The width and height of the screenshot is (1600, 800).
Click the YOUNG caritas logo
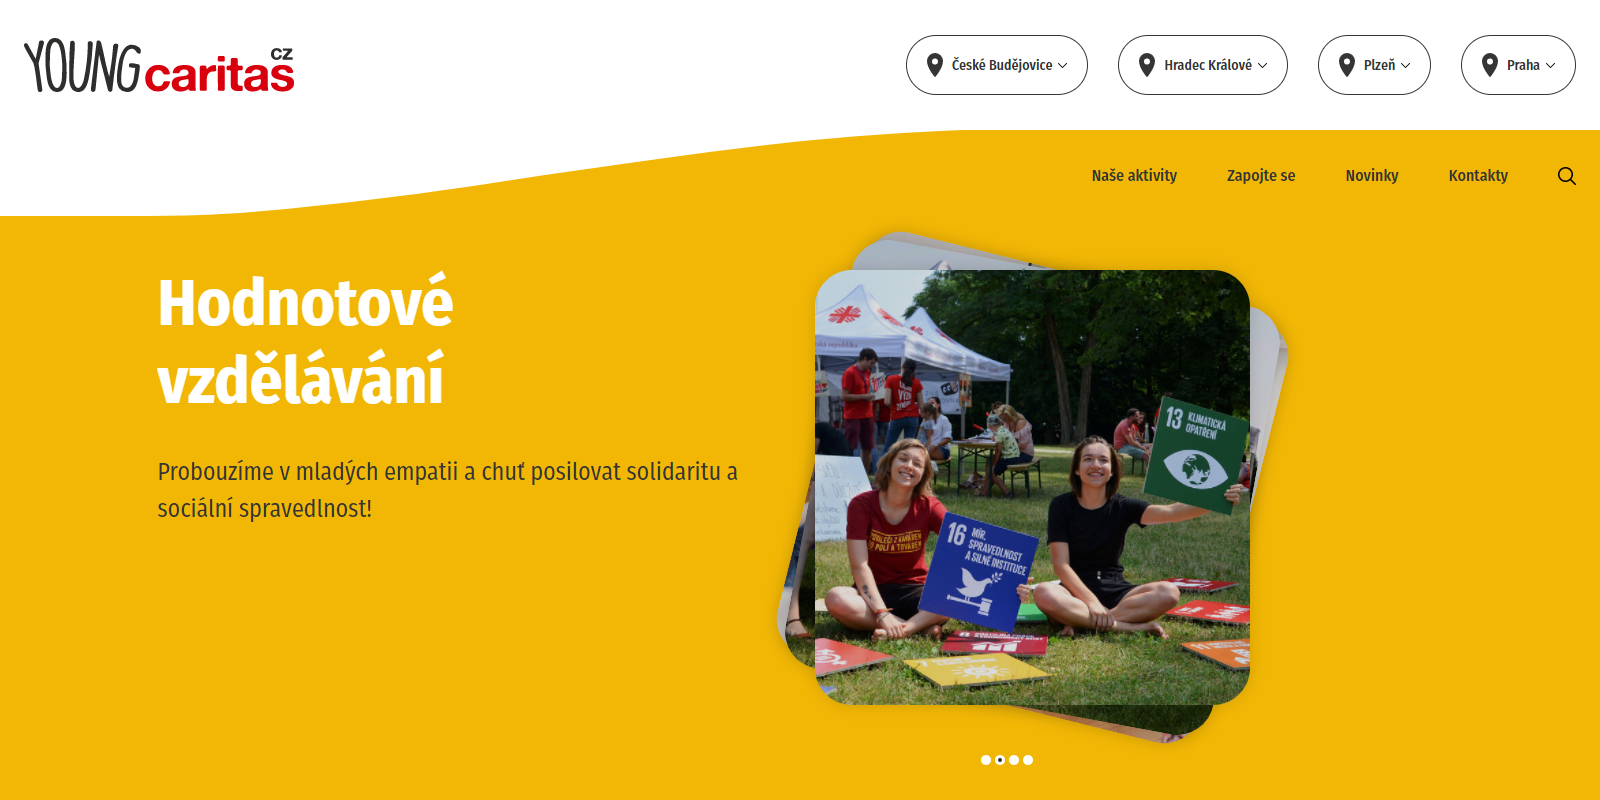(x=159, y=67)
